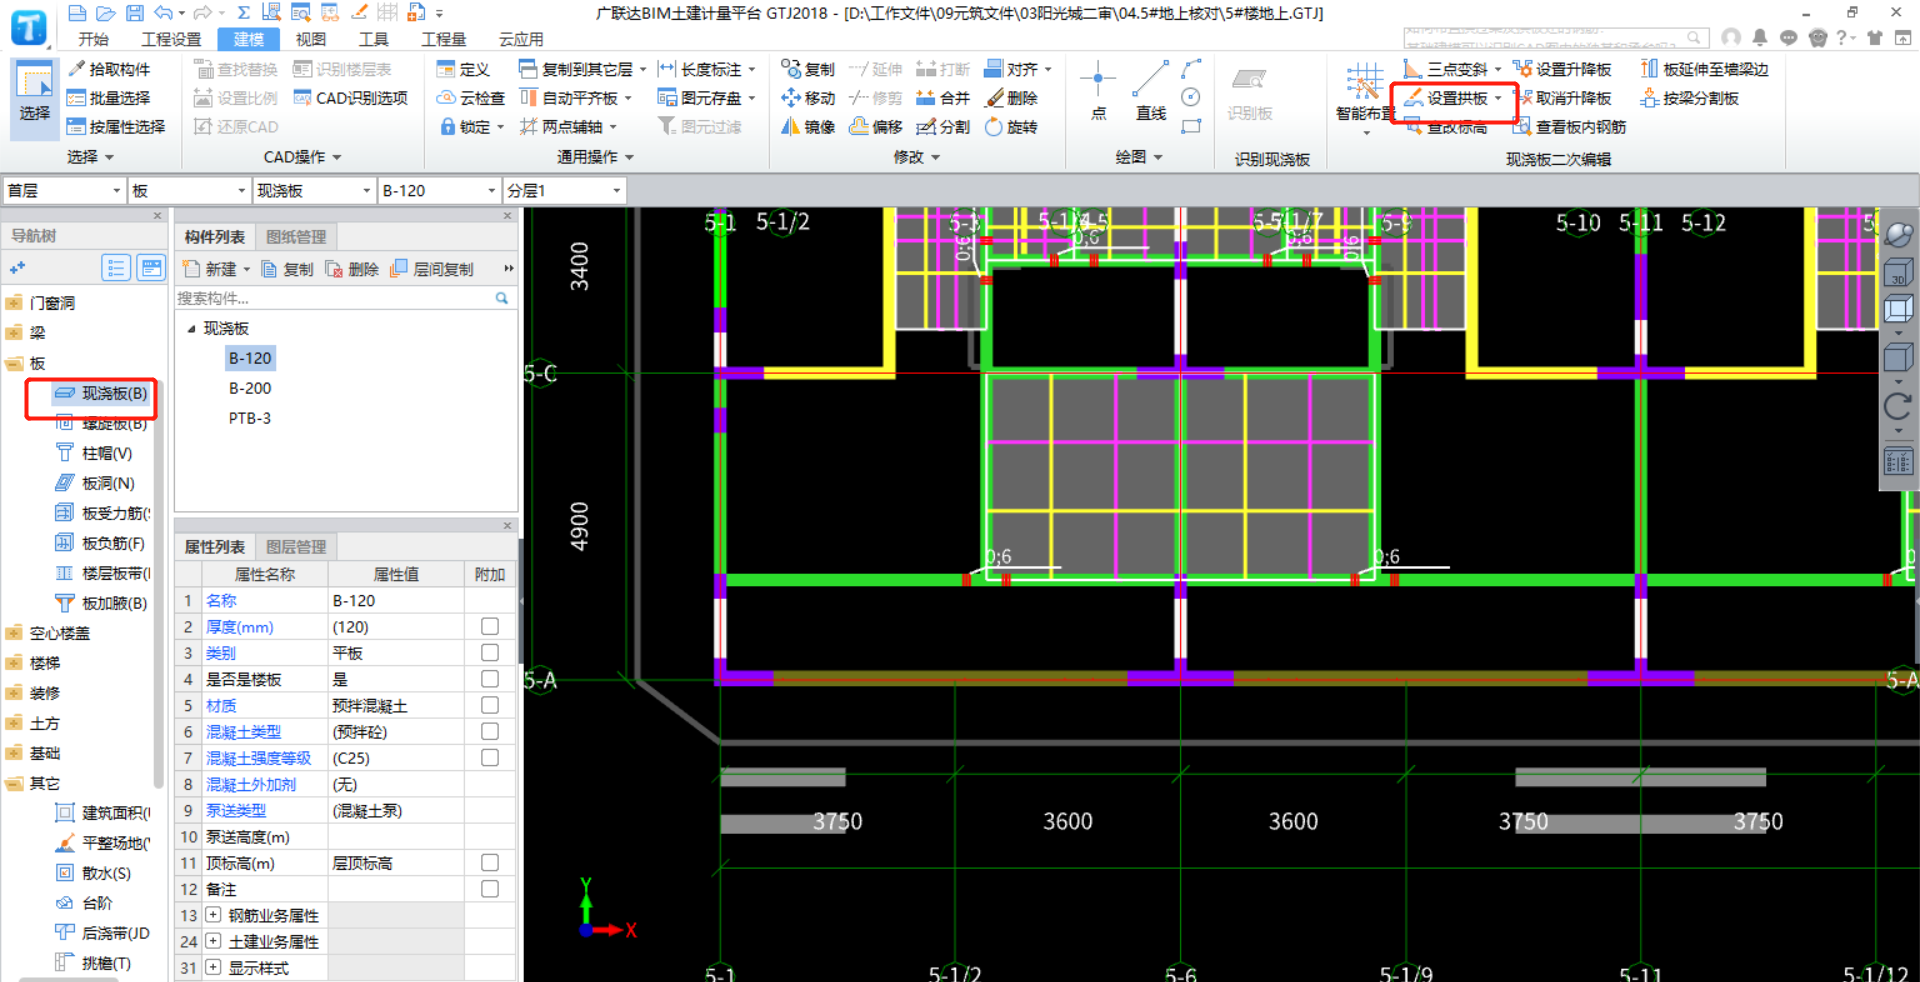Tick the 顶标高(m) 附加 checkbox
The width and height of the screenshot is (1920, 982).
(490, 863)
